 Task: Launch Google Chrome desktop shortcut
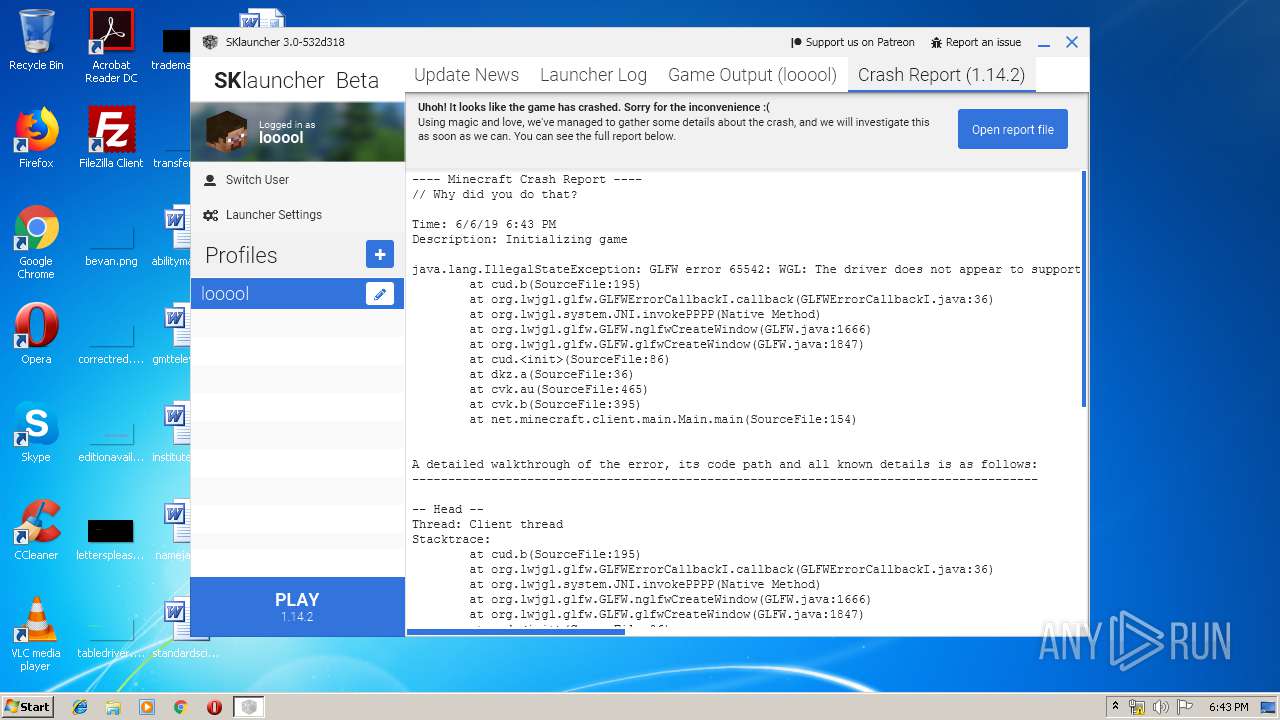[x=36, y=243]
